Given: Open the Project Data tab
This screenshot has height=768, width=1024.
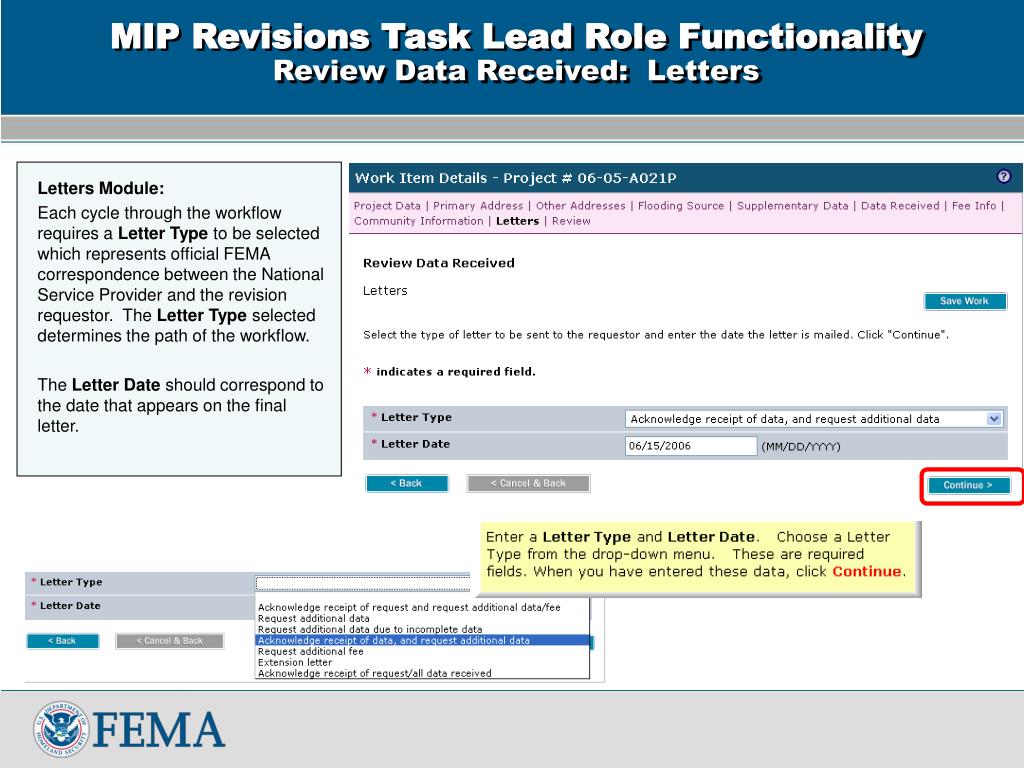Looking at the screenshot, I should pyautogui.click(x=387, y=206).
